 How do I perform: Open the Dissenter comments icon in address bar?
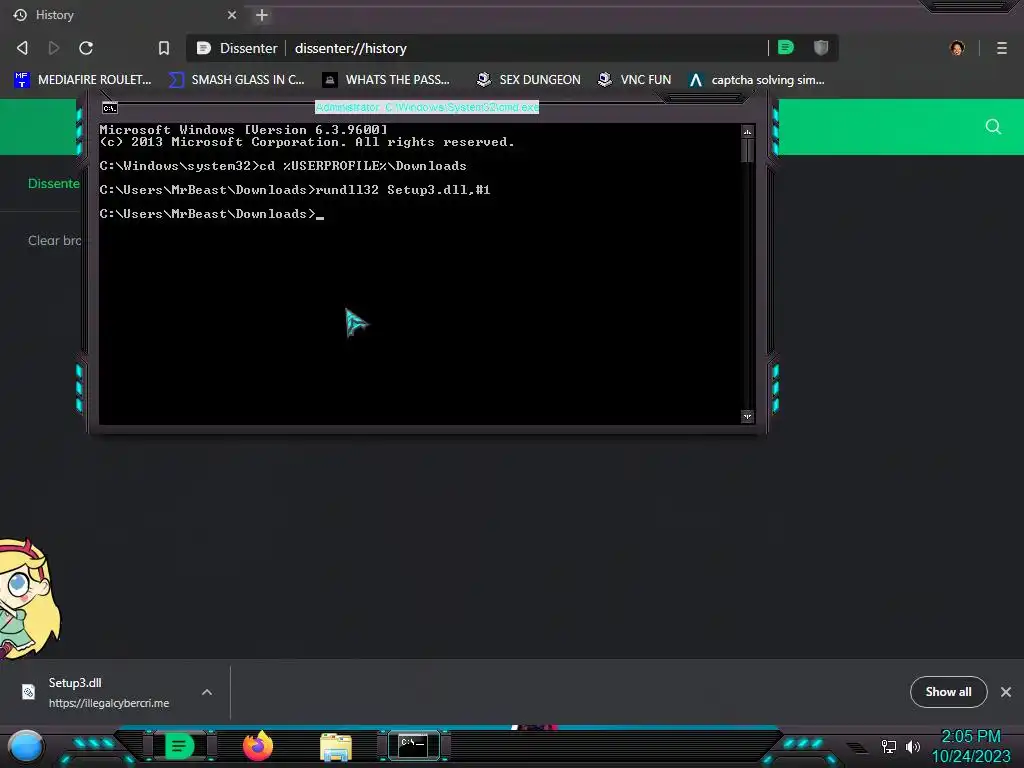coord(786,47)
